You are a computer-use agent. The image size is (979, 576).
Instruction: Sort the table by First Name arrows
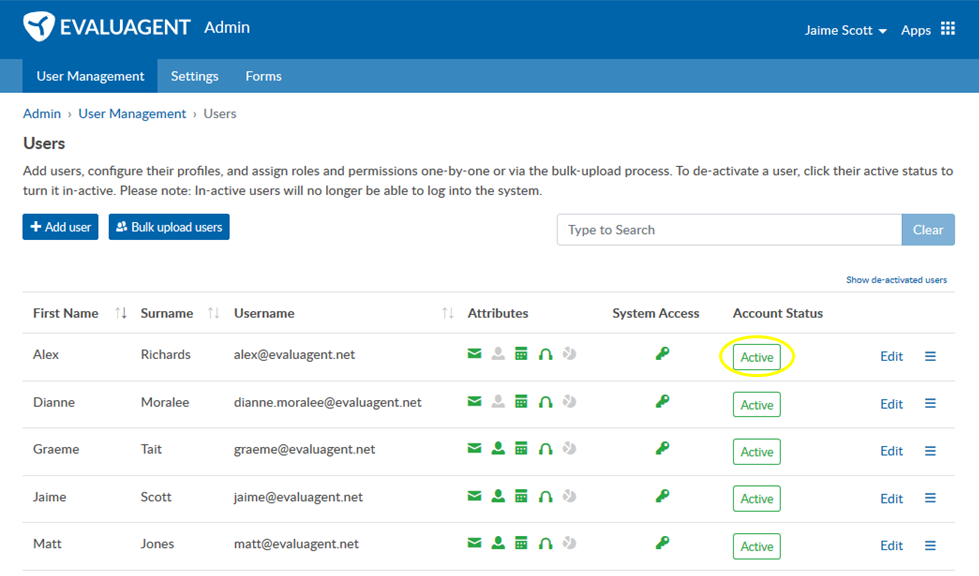click(121, 313)
